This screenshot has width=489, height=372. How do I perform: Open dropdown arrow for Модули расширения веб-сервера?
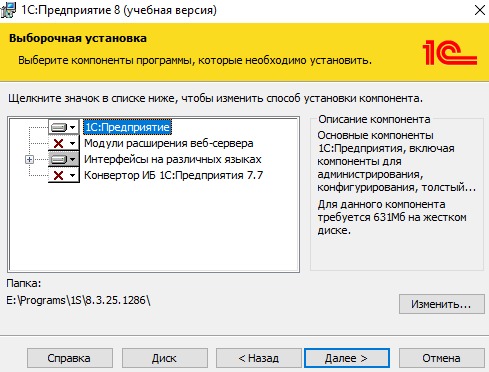[x=73, y=143]
